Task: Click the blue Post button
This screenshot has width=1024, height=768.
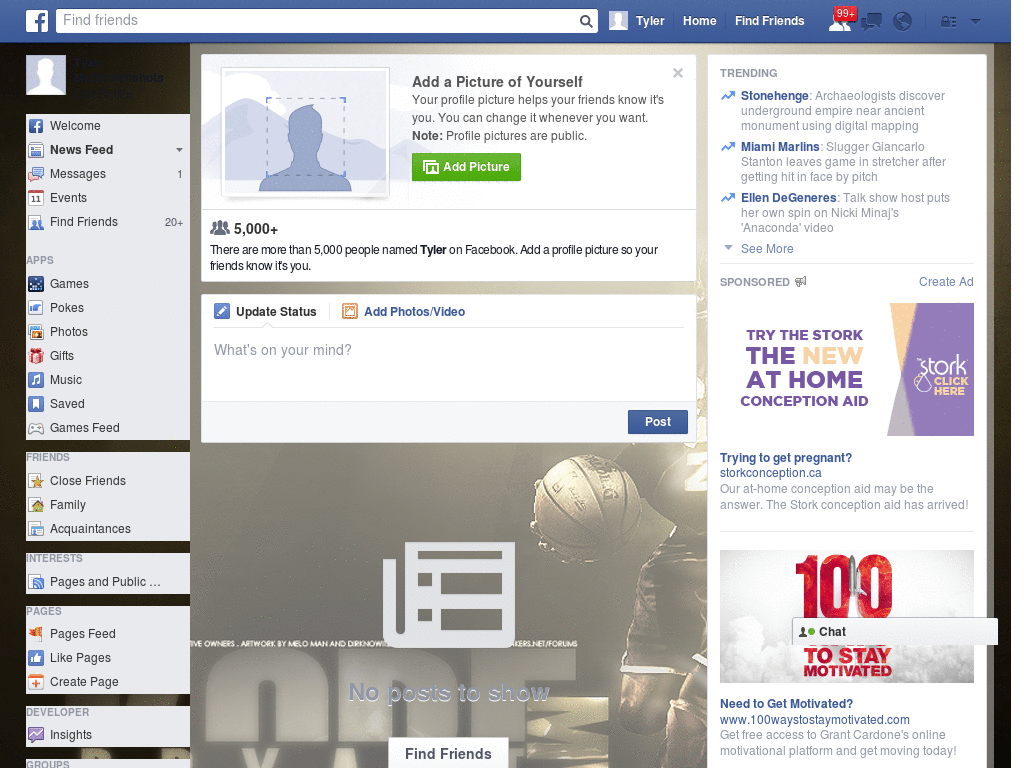Action: 658,422
